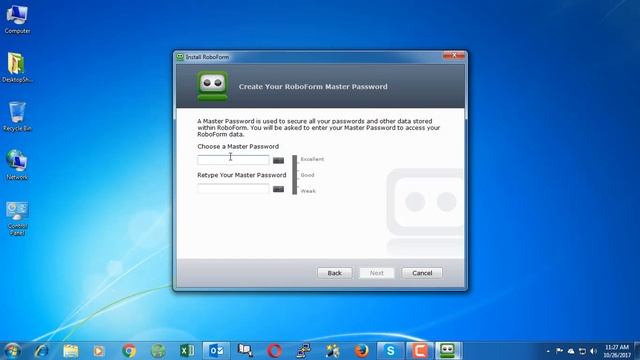Switch to the RoboForm installer taskbar button
The width and height of the screenshot is (640, 360).
pos(448,351)
